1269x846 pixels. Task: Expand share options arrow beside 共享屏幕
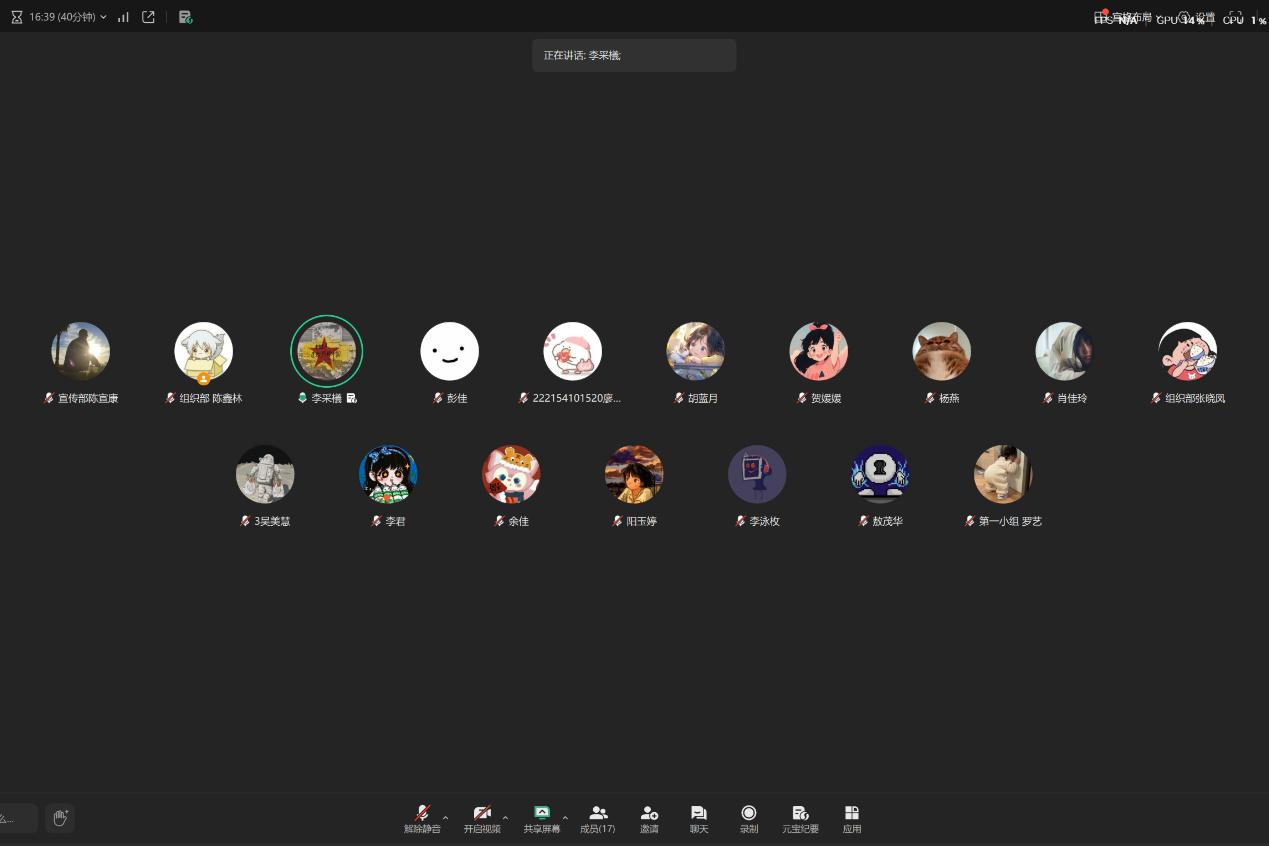pos(565,818)
